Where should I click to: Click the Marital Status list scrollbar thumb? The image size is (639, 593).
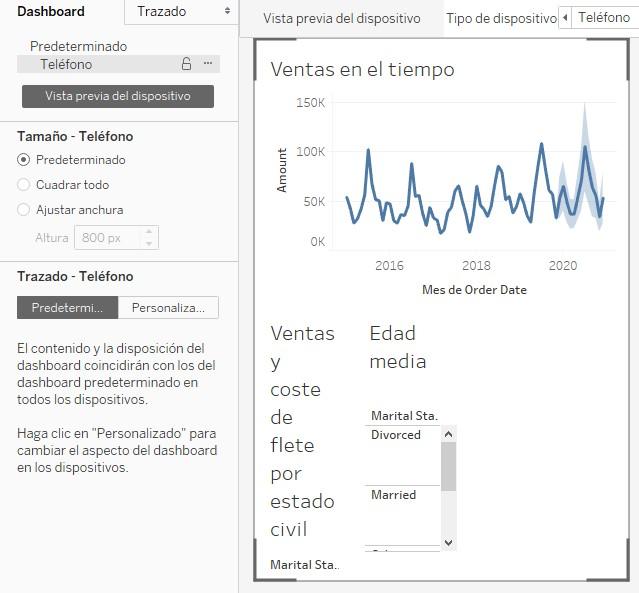(448, 465)
